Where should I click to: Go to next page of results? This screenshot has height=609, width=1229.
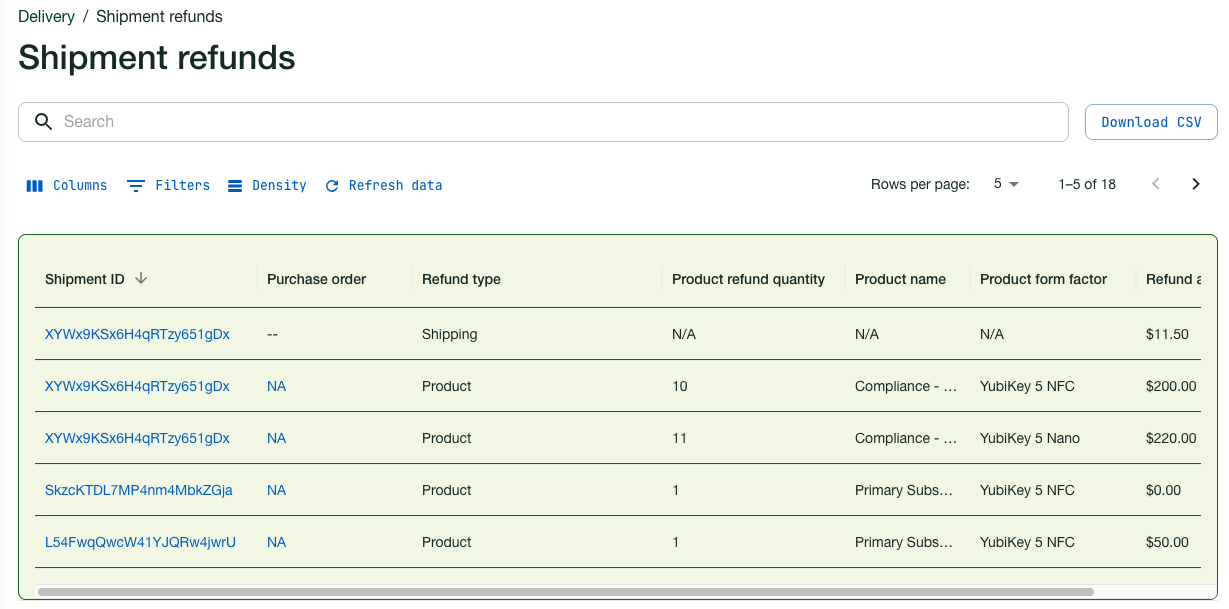coord(1195,184)
